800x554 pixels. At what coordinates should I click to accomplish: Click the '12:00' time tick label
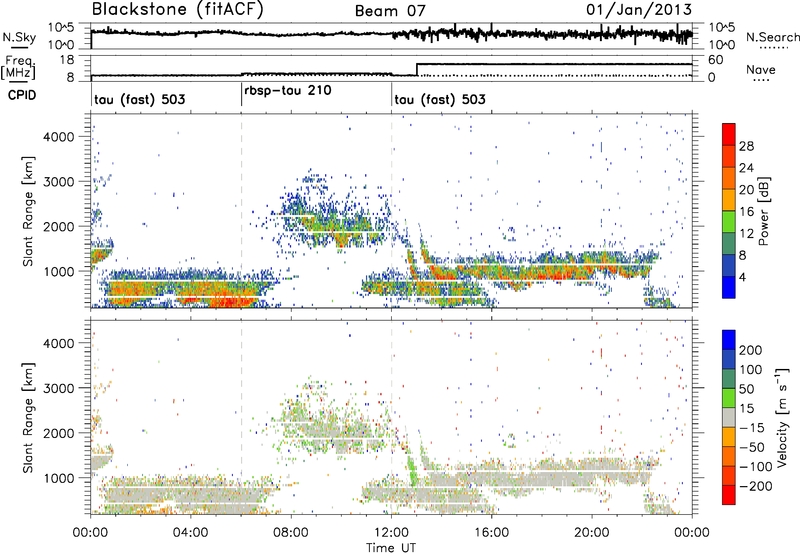click(x=391, y=533)
